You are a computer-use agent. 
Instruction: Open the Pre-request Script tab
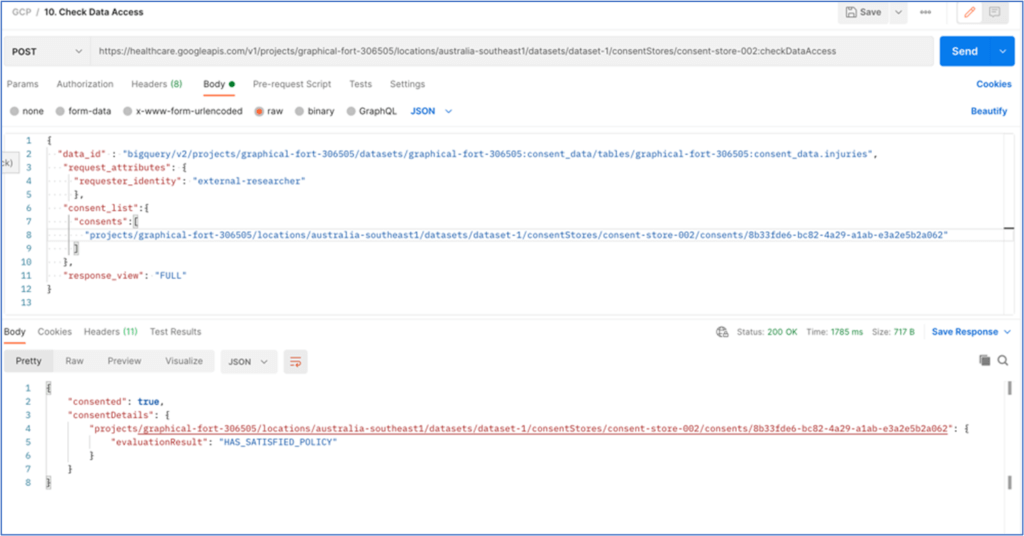[292, 84]
